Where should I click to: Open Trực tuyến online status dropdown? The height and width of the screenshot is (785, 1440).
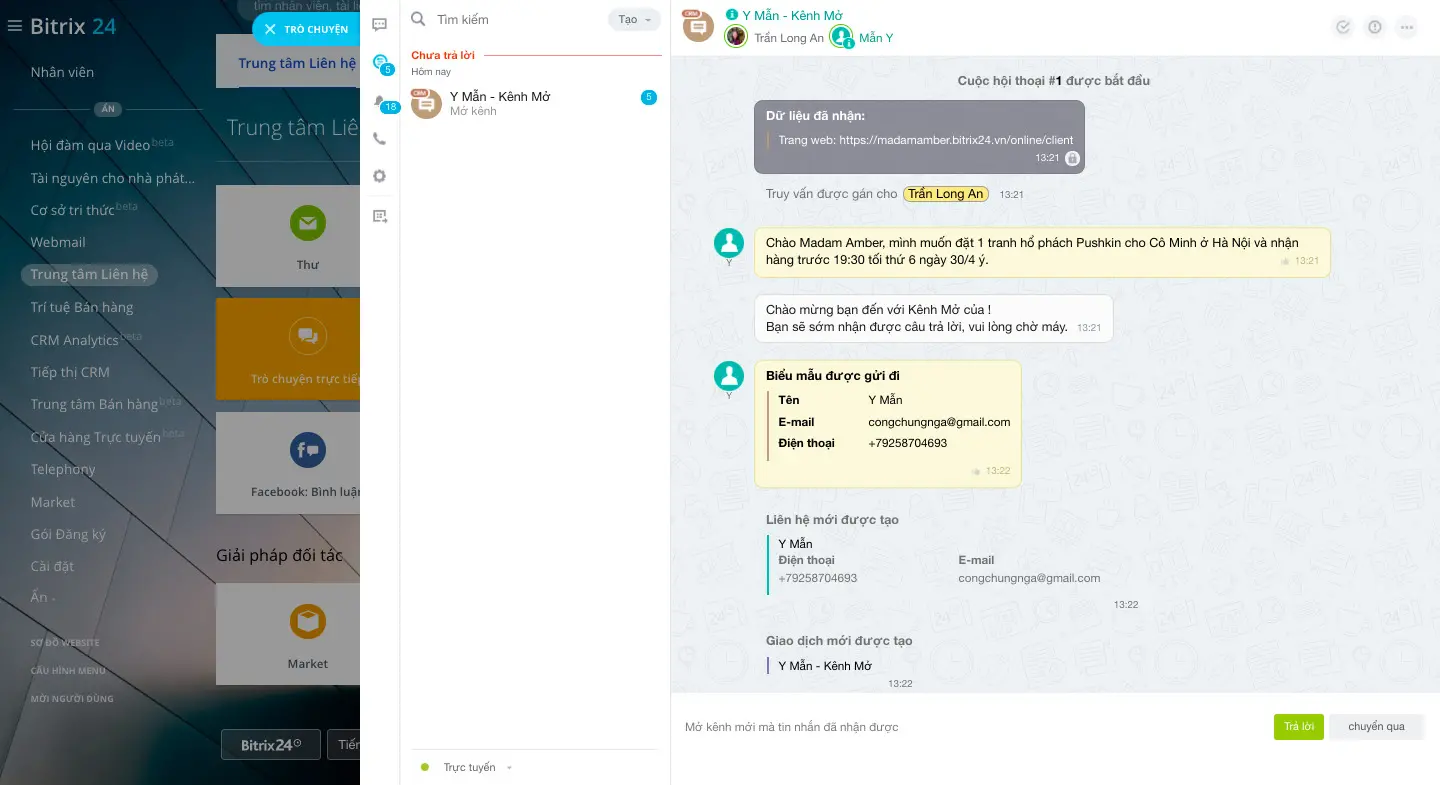[x=478, y=768]
